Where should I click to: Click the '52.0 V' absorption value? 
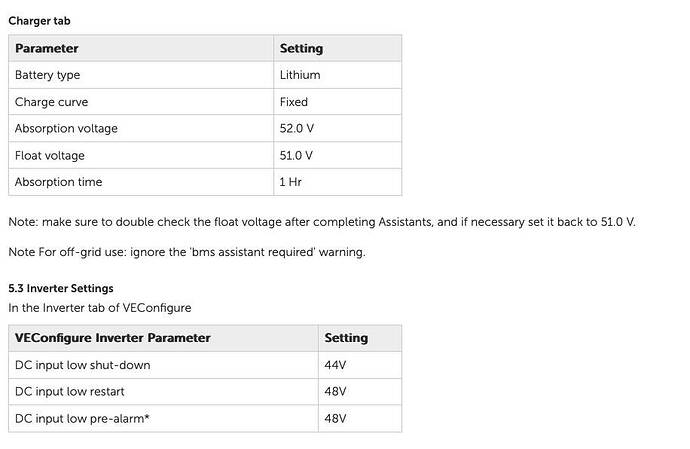coord(297,129)
